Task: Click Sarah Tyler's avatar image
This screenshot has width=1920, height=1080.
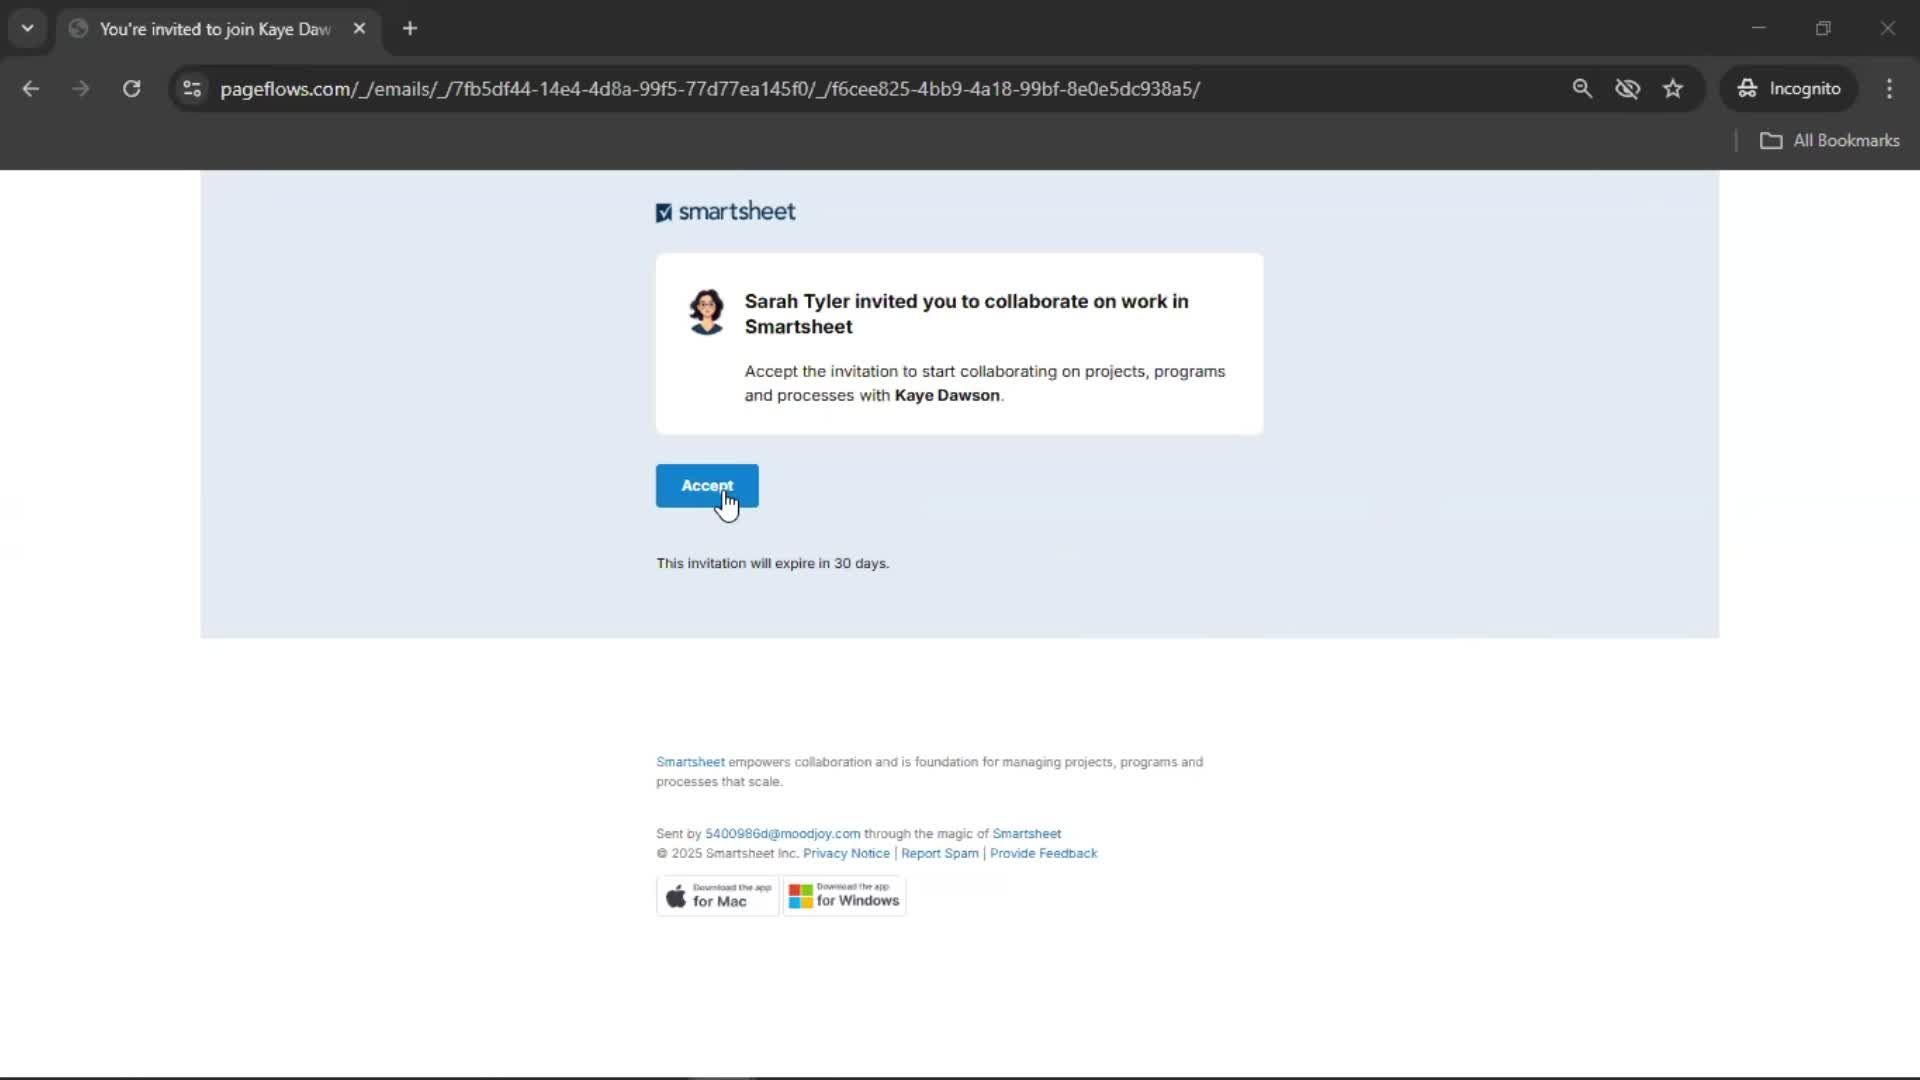Action: click(x=706, y=312)
